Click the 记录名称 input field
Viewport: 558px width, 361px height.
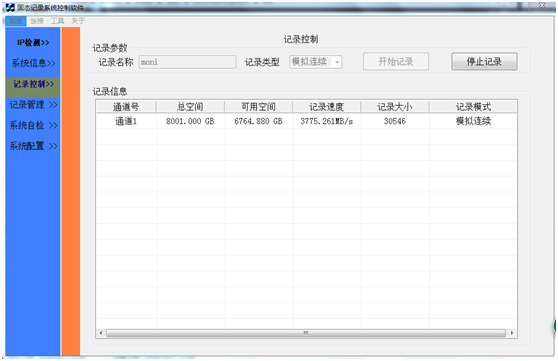187,62
